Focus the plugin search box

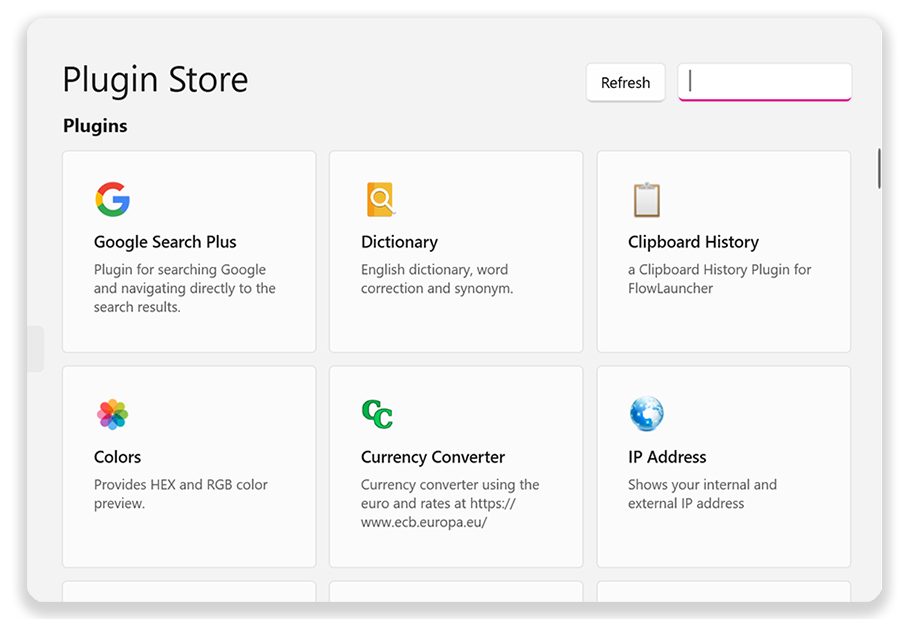[764, 82]
